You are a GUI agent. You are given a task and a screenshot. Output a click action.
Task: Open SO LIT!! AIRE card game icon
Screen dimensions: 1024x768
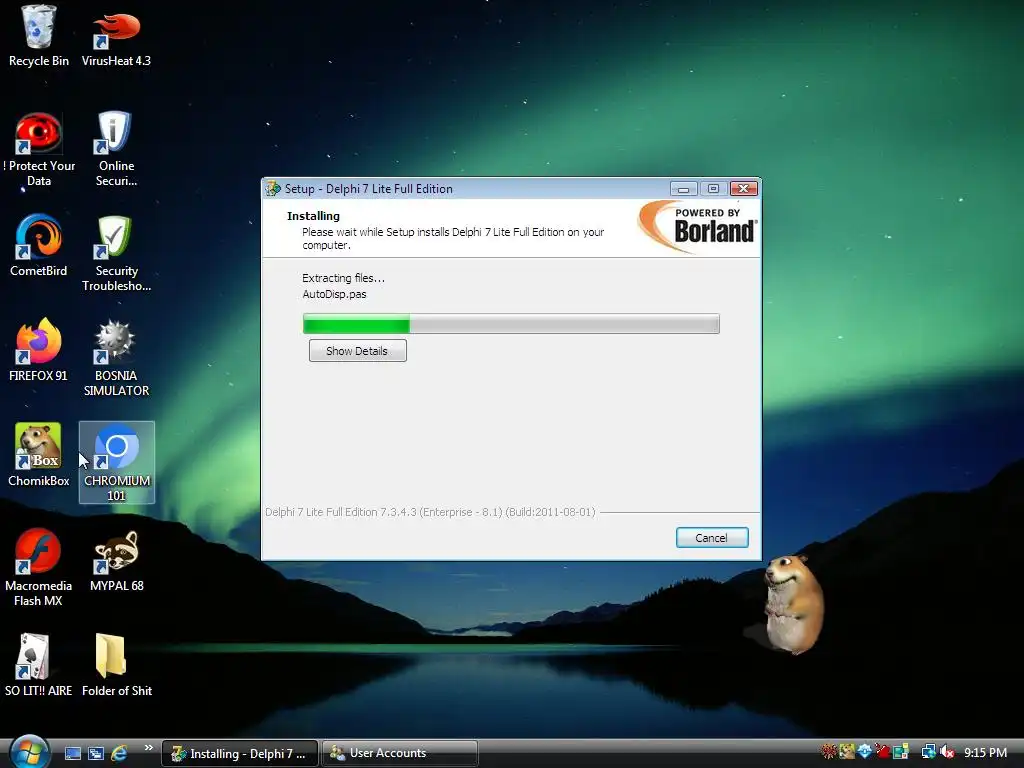[x=39, y=665]
